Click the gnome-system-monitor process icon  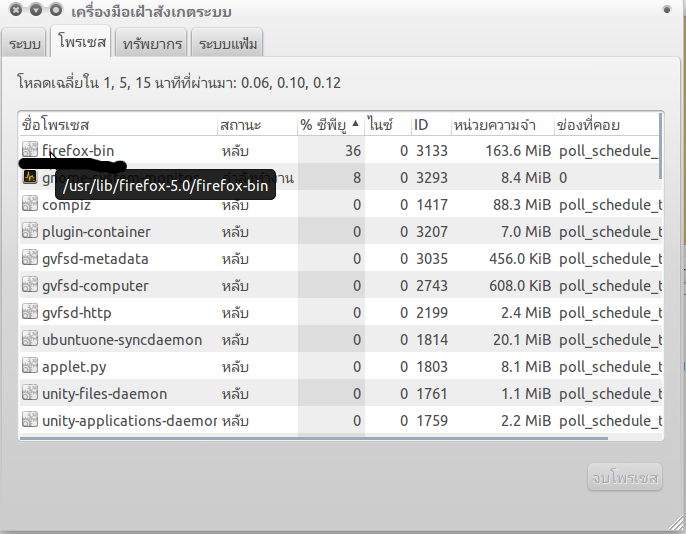tap(30, 177)
